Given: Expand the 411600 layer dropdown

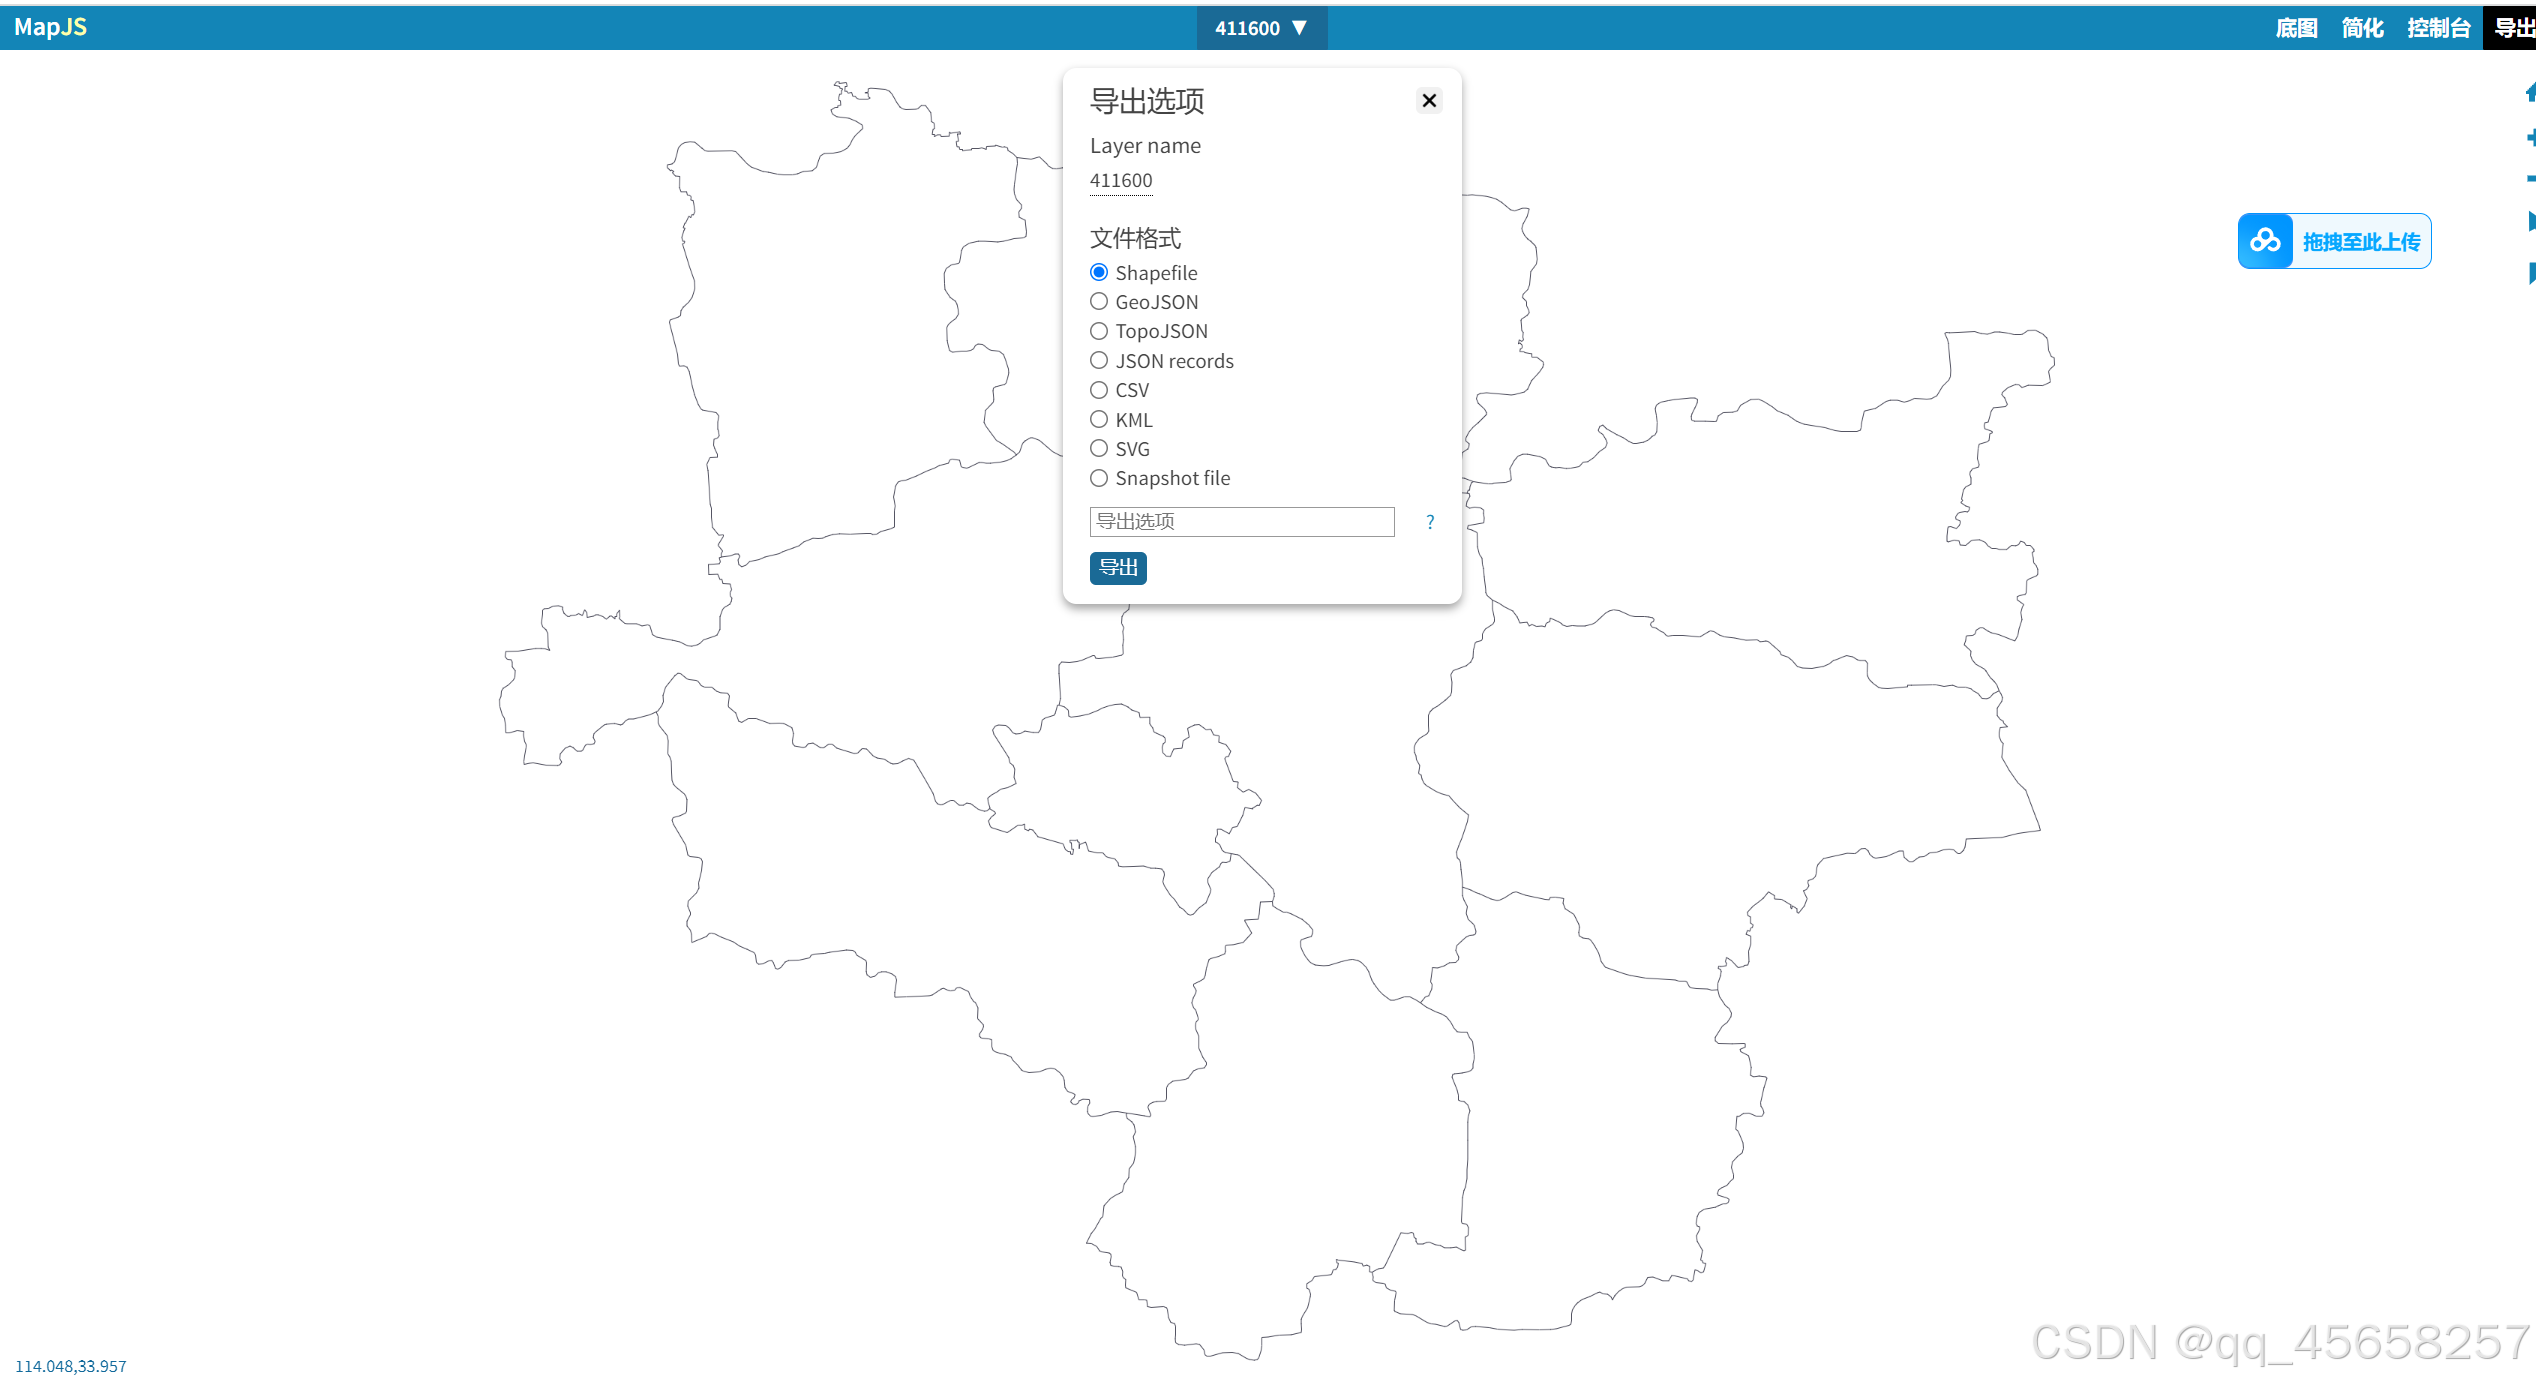Looking at the screenshot, I should coord(1261,28).
